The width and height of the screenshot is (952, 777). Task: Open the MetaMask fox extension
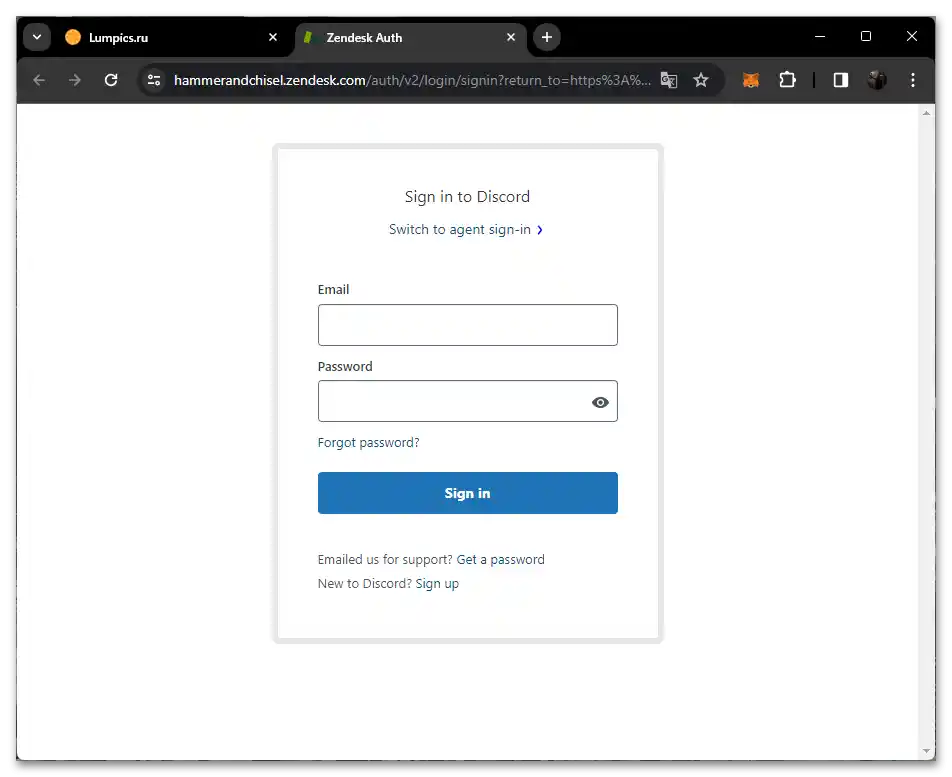751,80
